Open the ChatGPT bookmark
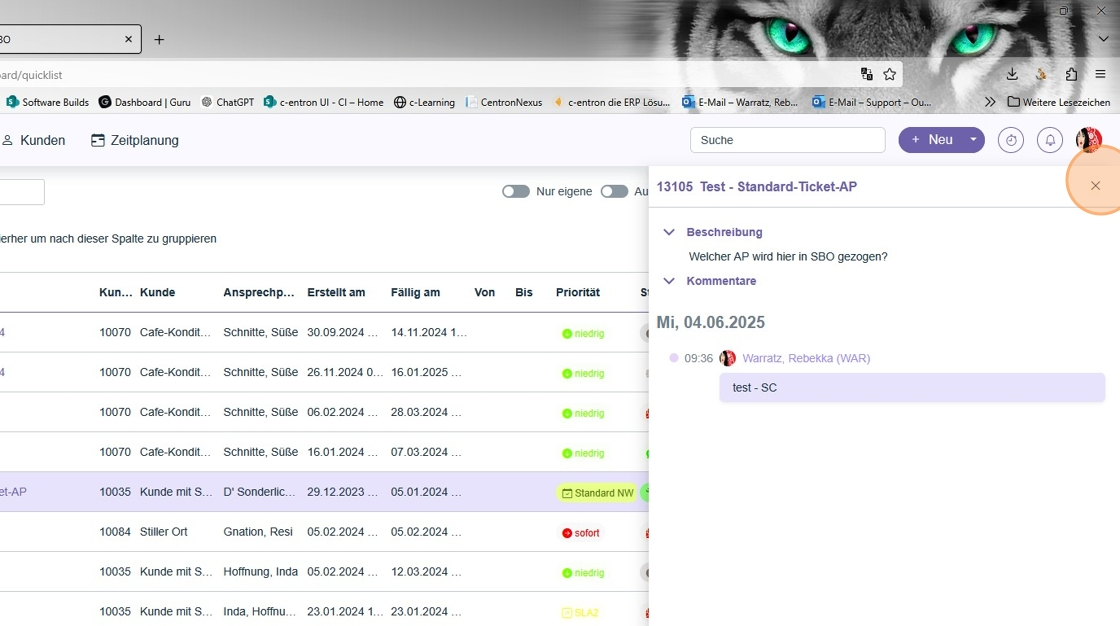 pos(228,102)
